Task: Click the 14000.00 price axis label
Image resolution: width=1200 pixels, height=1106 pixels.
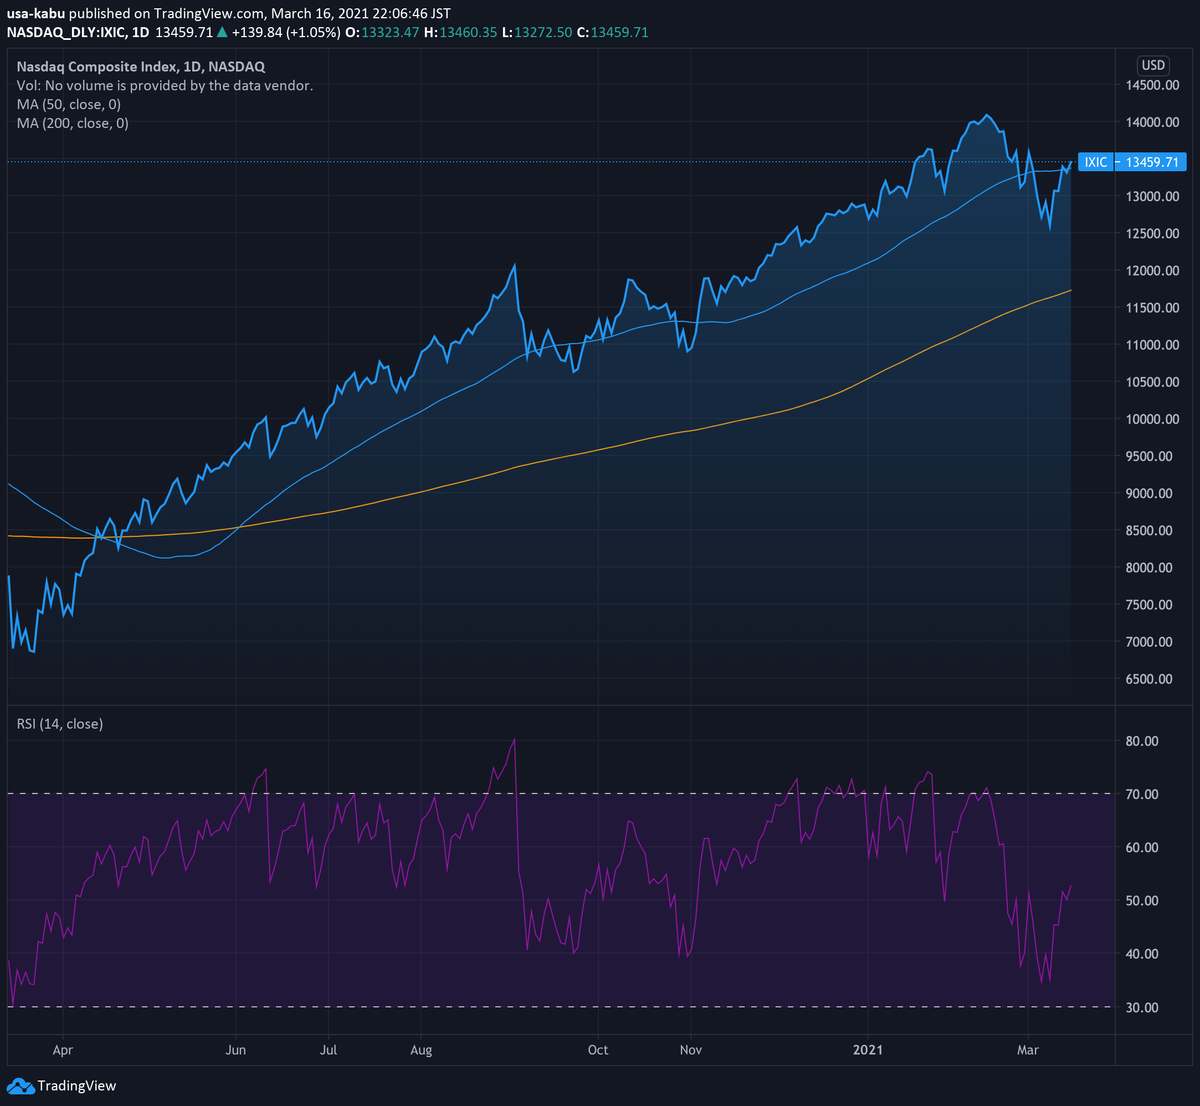Action: coord(1151,122)
